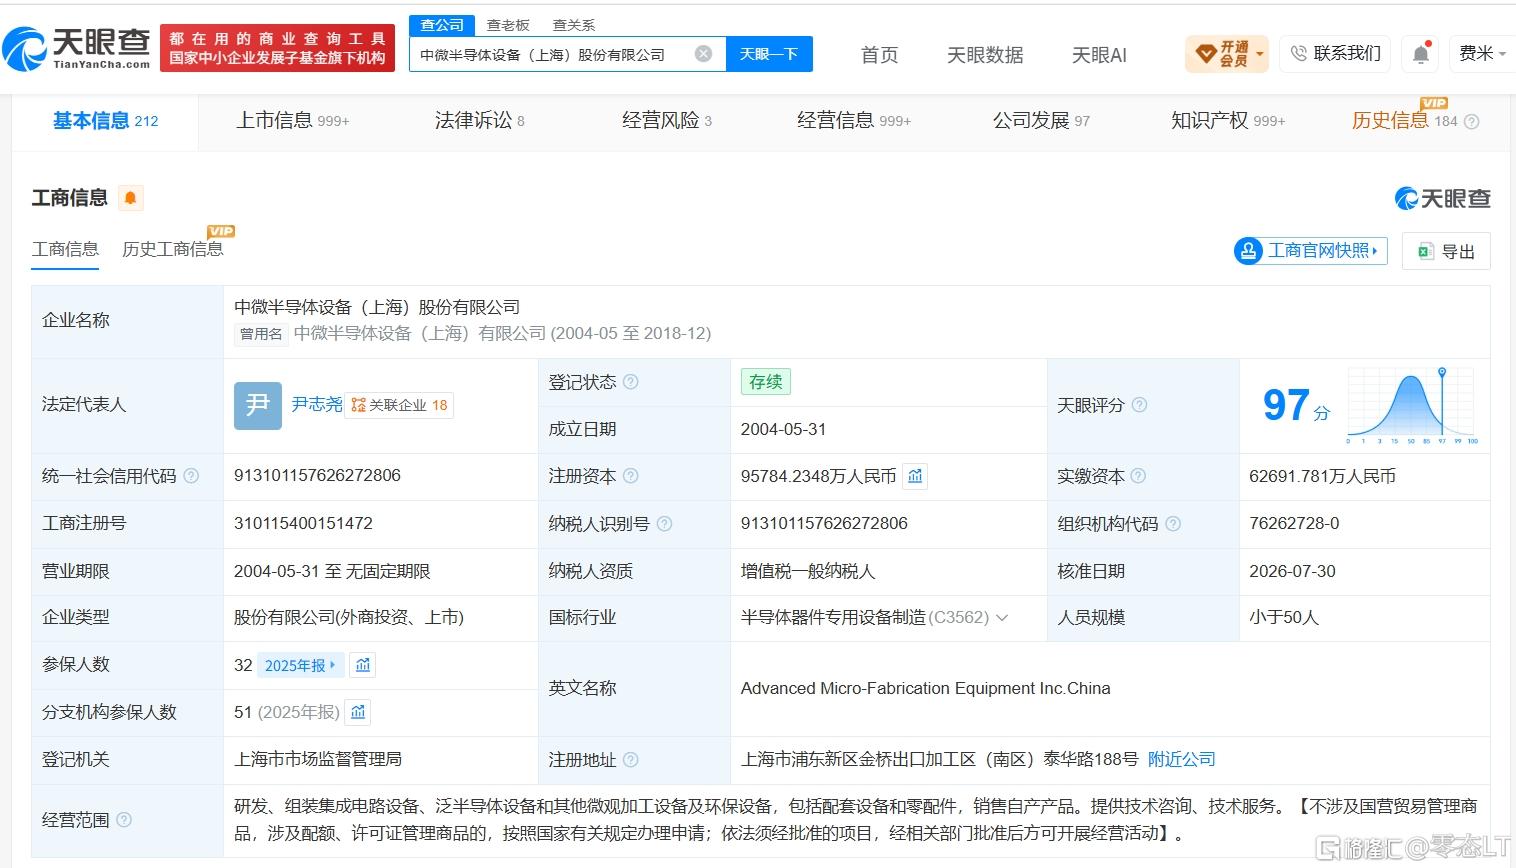The height and width of the screenshot is (868, 1516).
Task: Switch to the 法律诉讼 tab
Action: coord(479,121)
